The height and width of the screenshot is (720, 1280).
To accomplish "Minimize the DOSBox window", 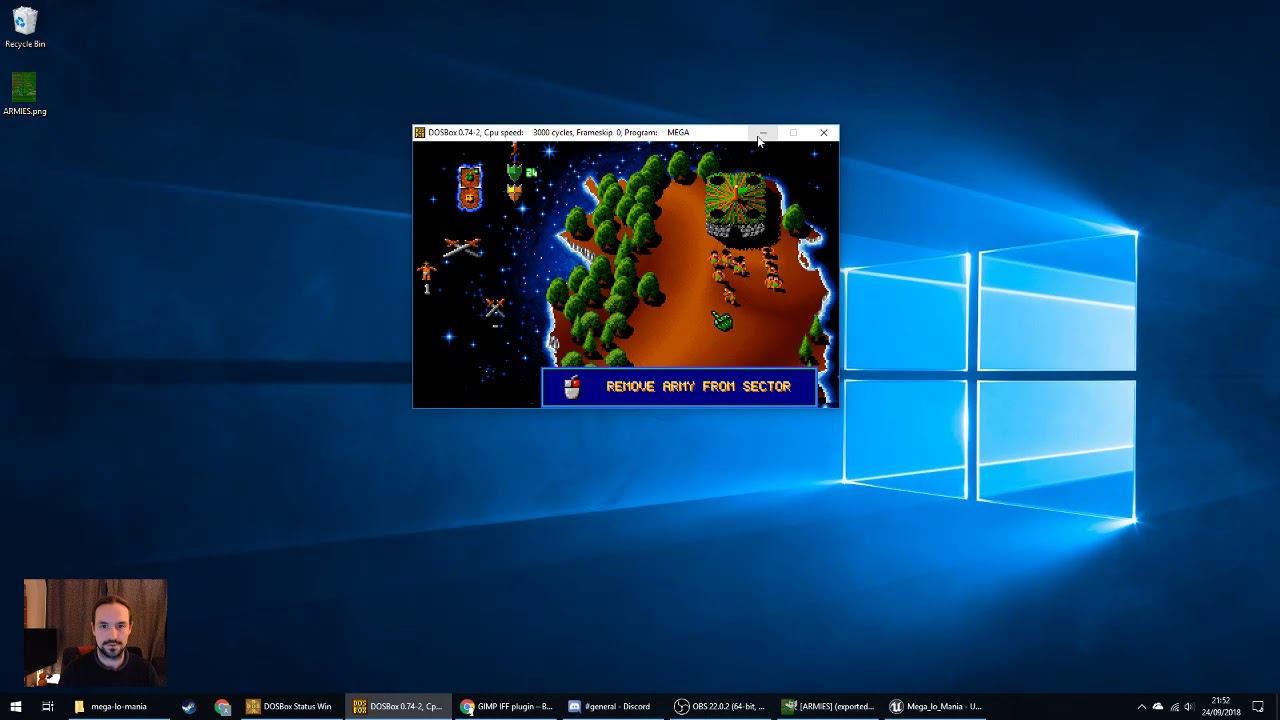I will (763, 132).
